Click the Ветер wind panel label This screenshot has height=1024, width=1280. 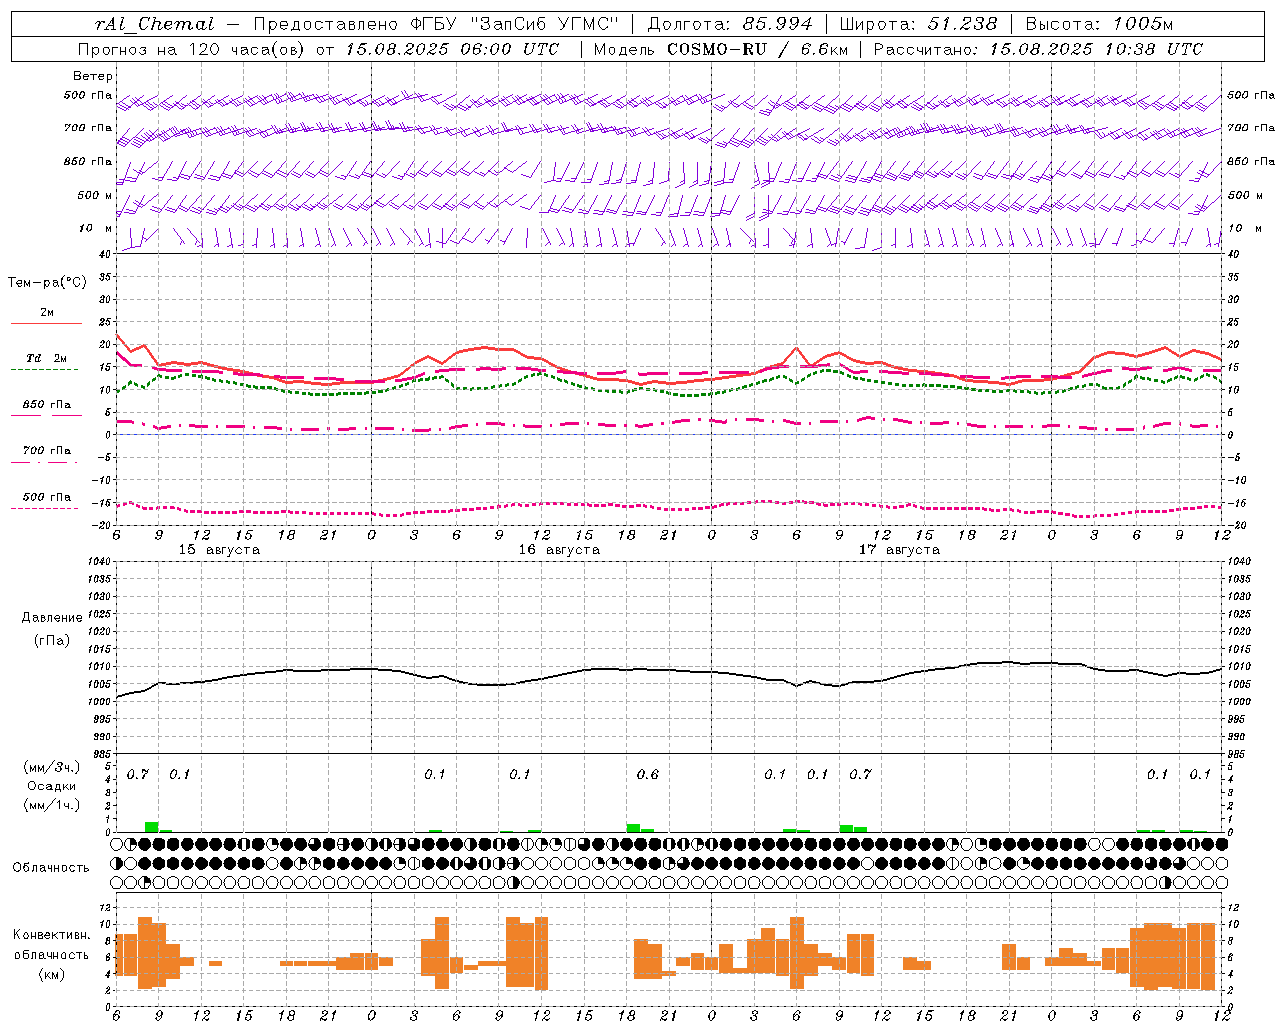pos(93,76)
